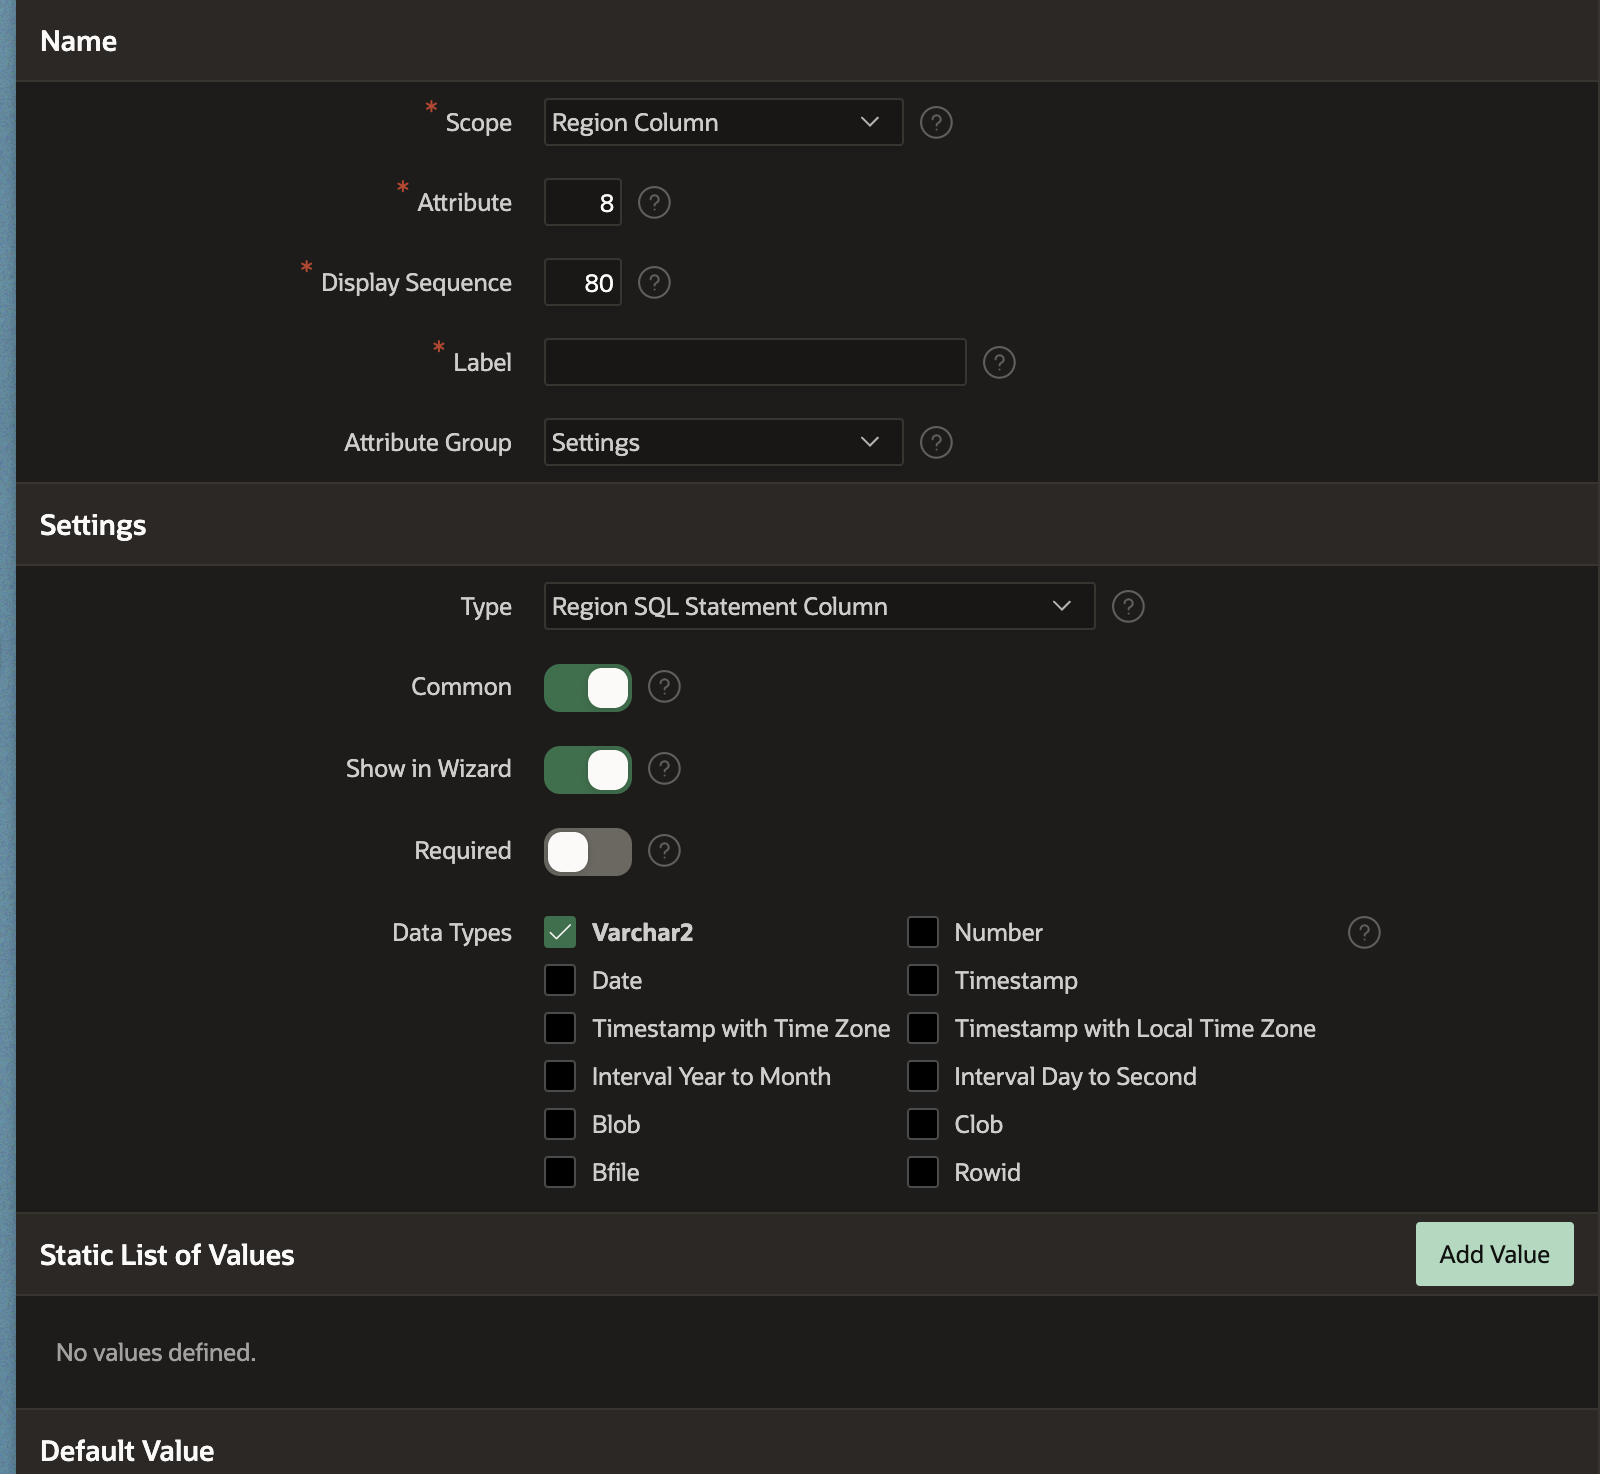Open the Attribute Group dropdown
Image resolution: width=1600 pixels, height=1474 pixels.
[723, 442]
